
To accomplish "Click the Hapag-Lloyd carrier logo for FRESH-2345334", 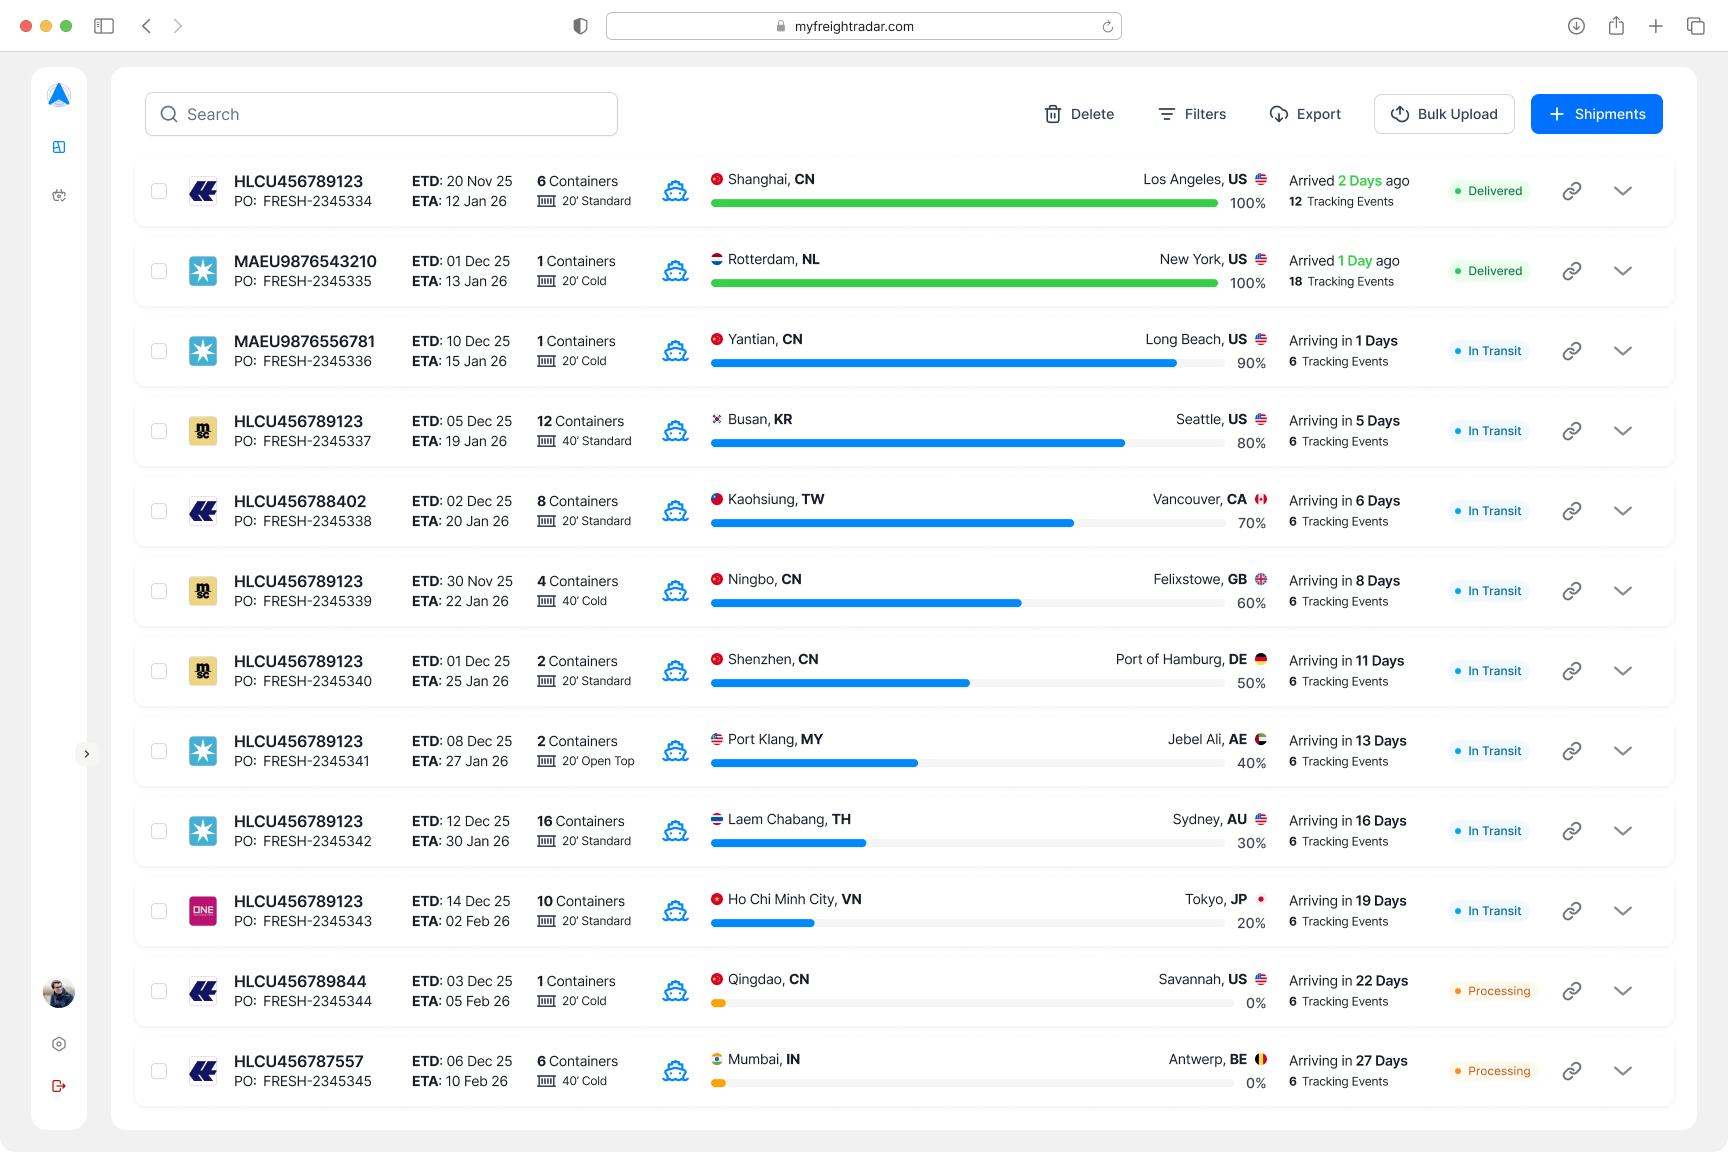I will (203, 190).
